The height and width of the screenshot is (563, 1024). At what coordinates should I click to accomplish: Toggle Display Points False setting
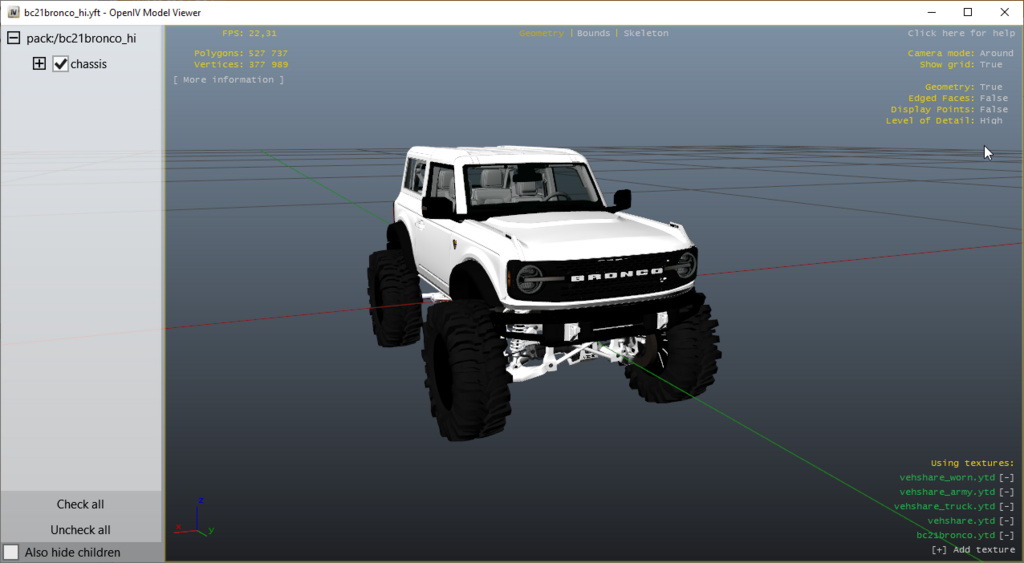(994, 109)
